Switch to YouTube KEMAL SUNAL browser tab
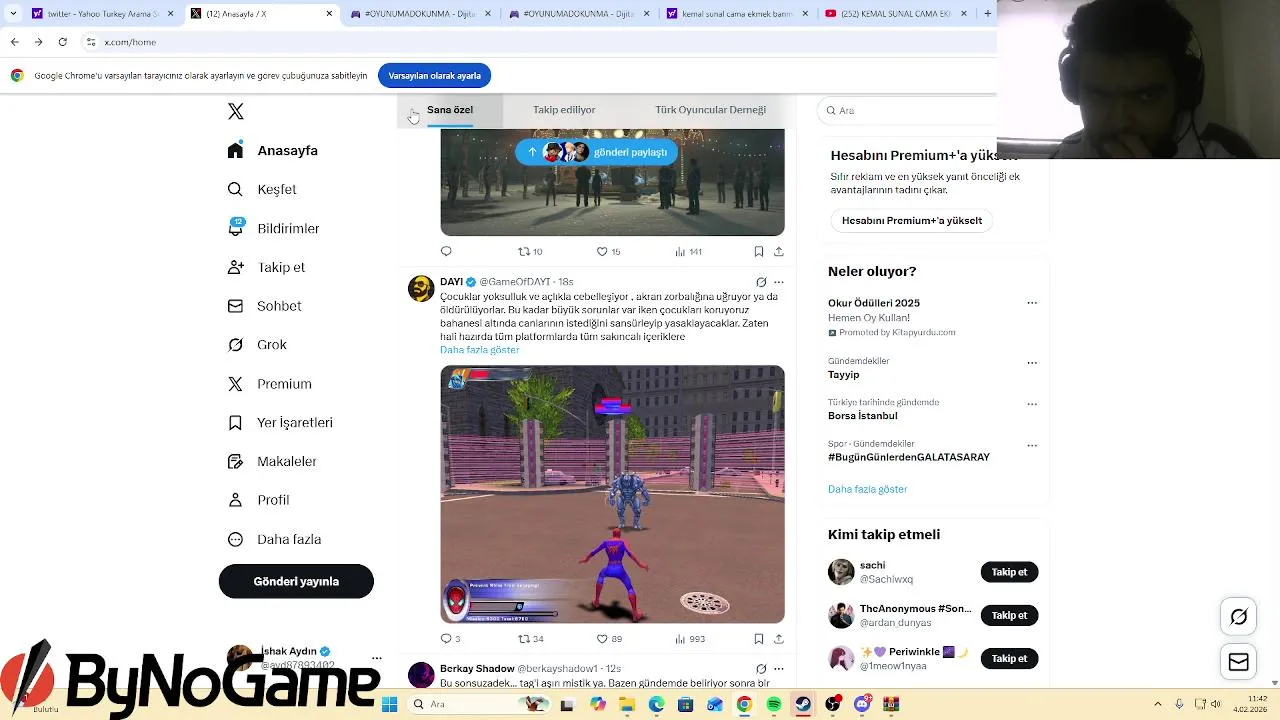Viewport: 1280px width, 720px height. click(896, 14)
